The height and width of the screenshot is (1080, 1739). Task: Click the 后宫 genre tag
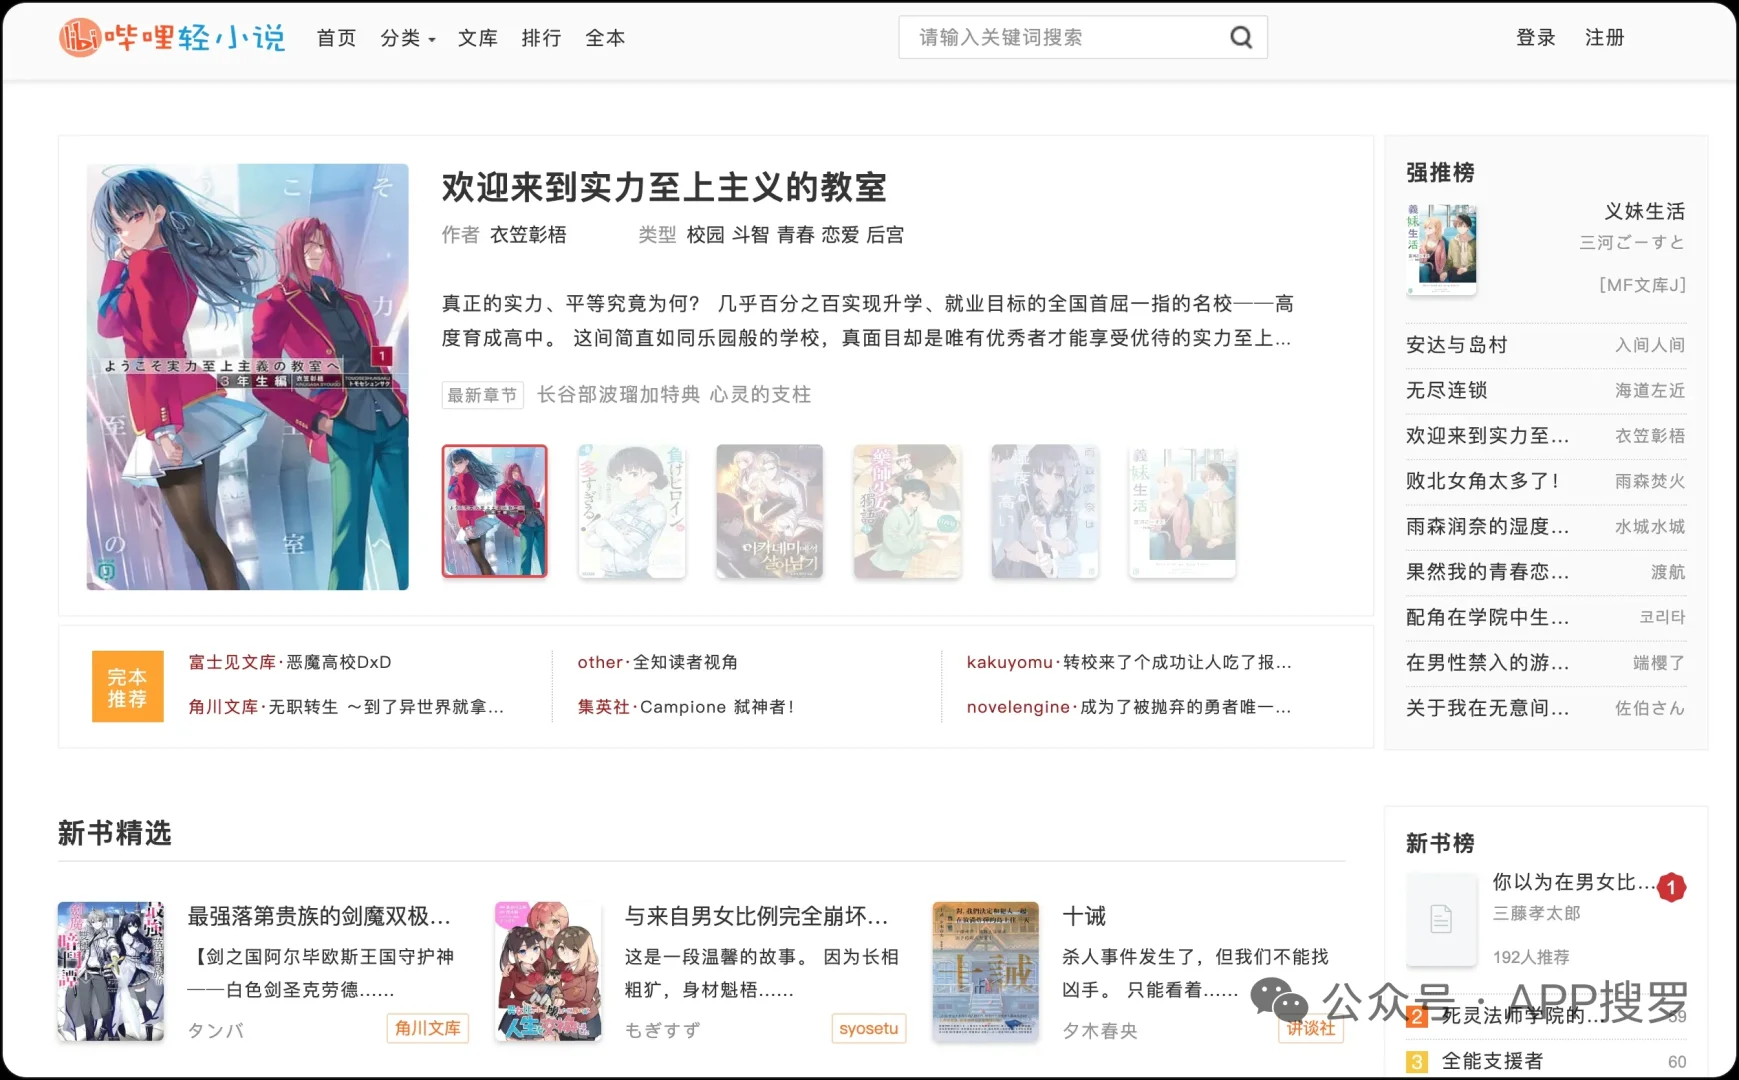click(885, 235)
